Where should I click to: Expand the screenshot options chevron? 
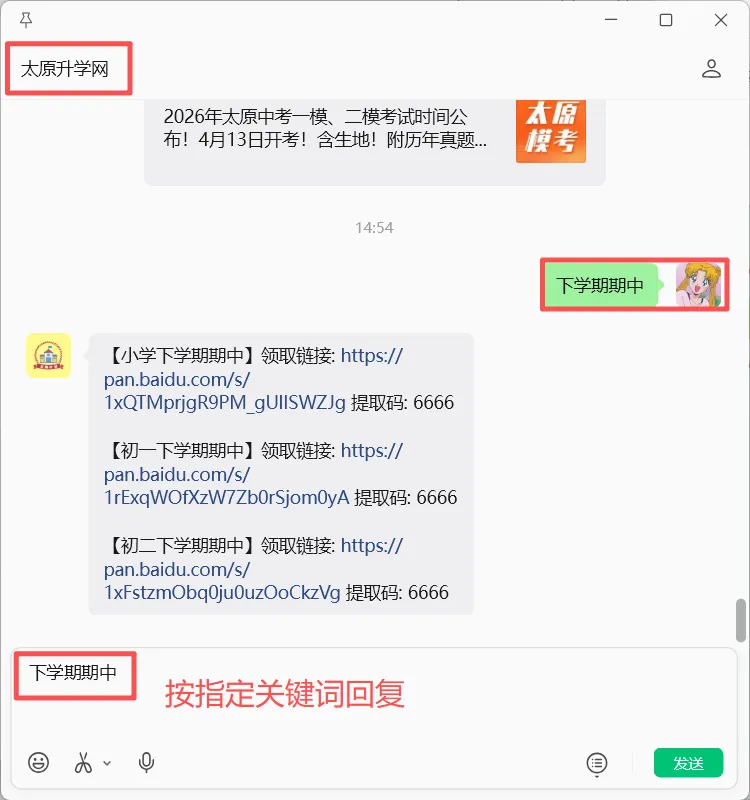pyautogui.click(x=107, y=763)
